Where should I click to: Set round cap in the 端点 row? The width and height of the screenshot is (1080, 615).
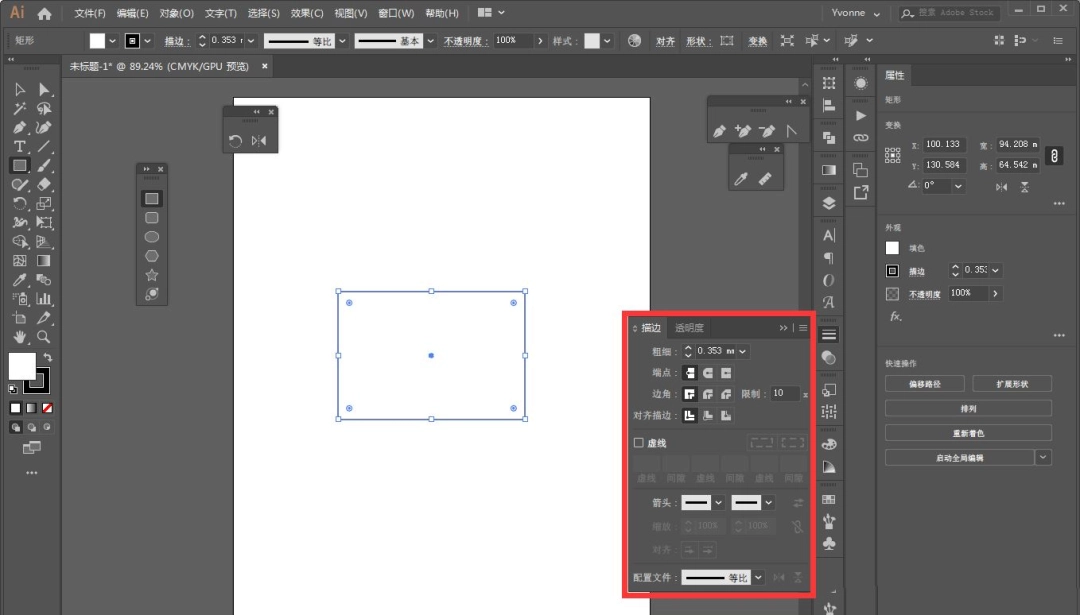pyautogui.click(x=707, y=373)
